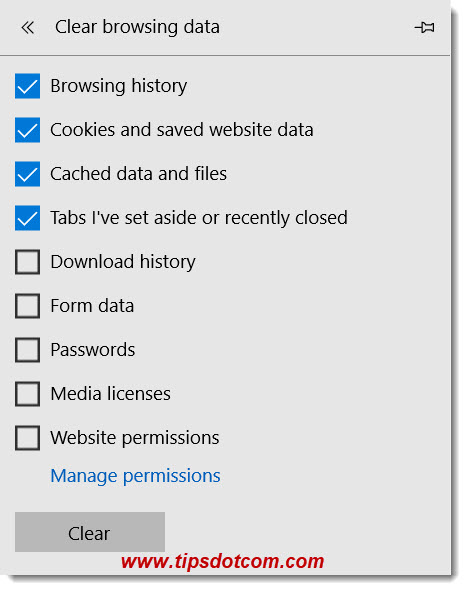Tick the Media licenses checkbox

click(27, 394)
